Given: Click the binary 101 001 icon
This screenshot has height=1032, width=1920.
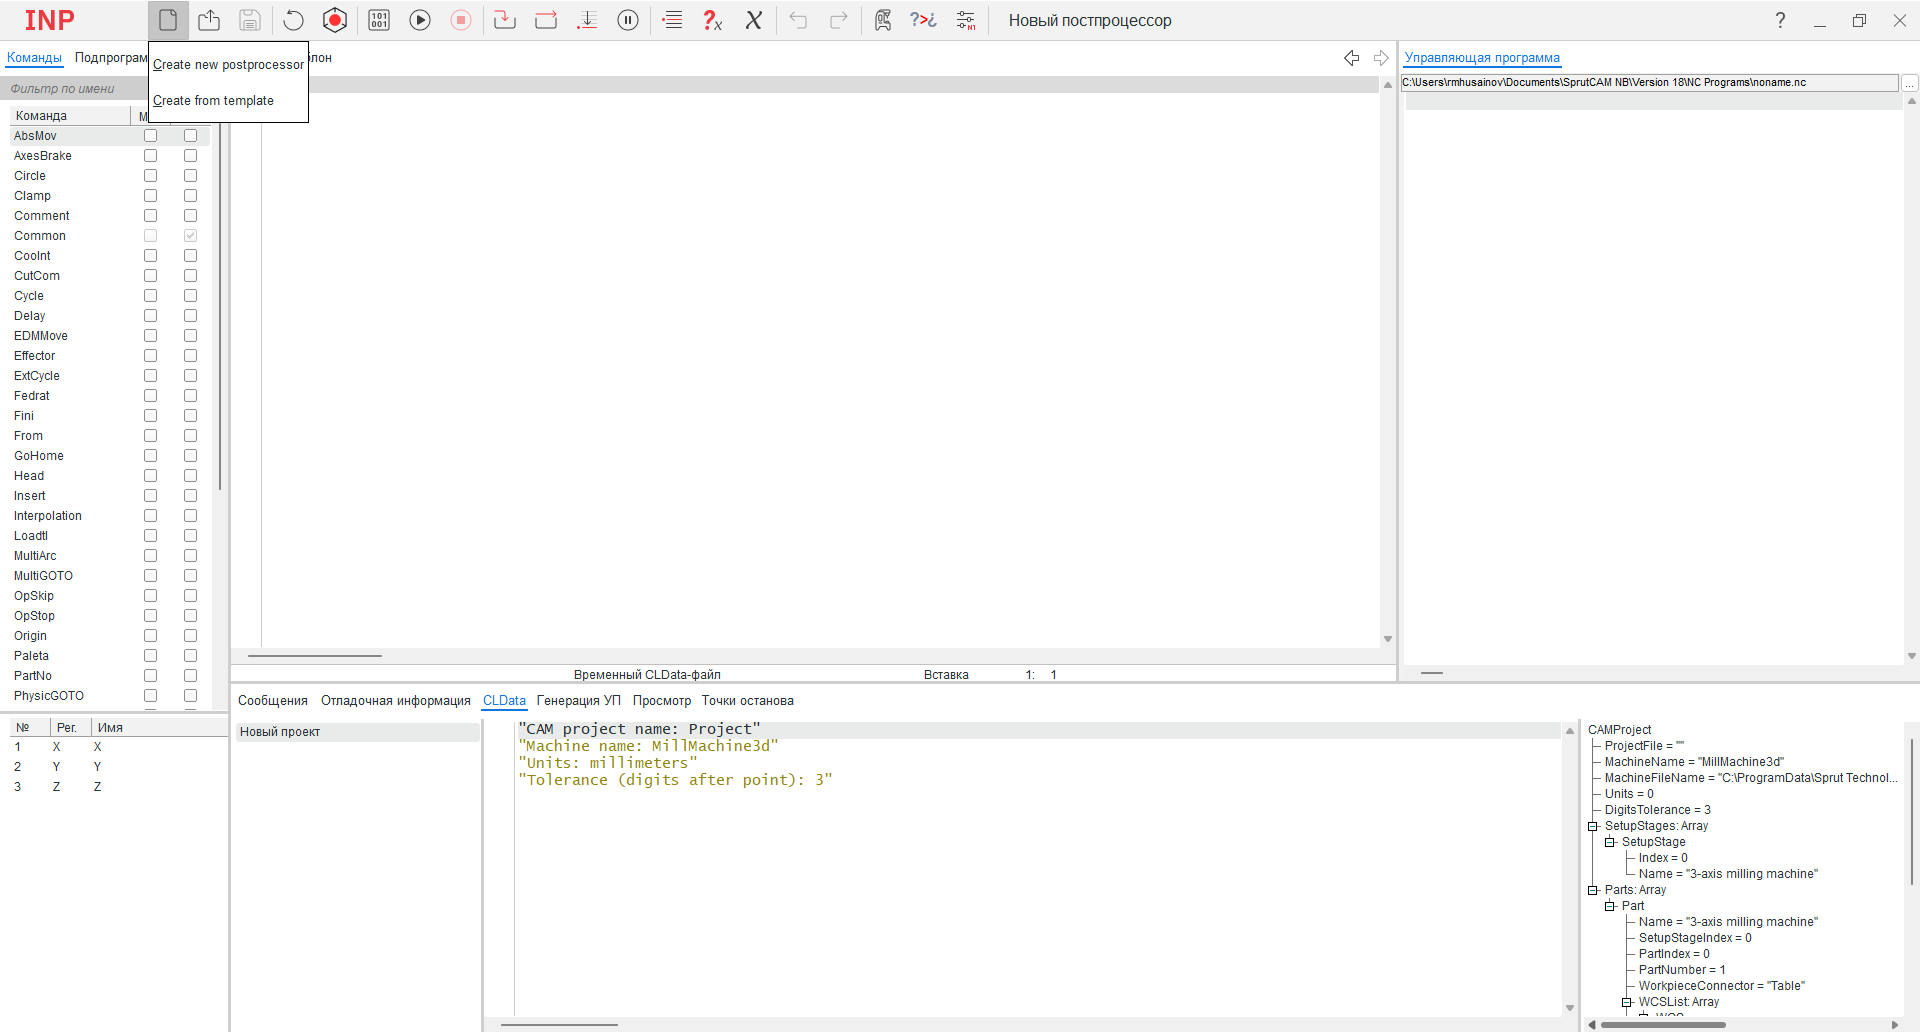Looking at the screenshot, I should 379,20.
